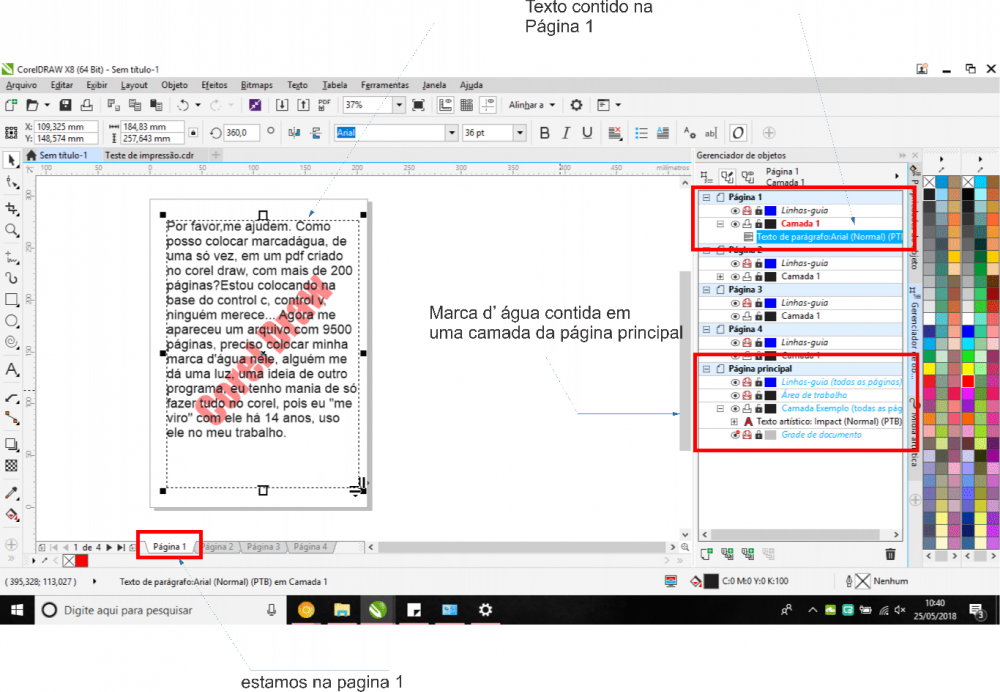The height and width of the screenshot is (692, 1000).
Task: Toggle visibility of Grade de documento layer
Action: tap(734, 435)
